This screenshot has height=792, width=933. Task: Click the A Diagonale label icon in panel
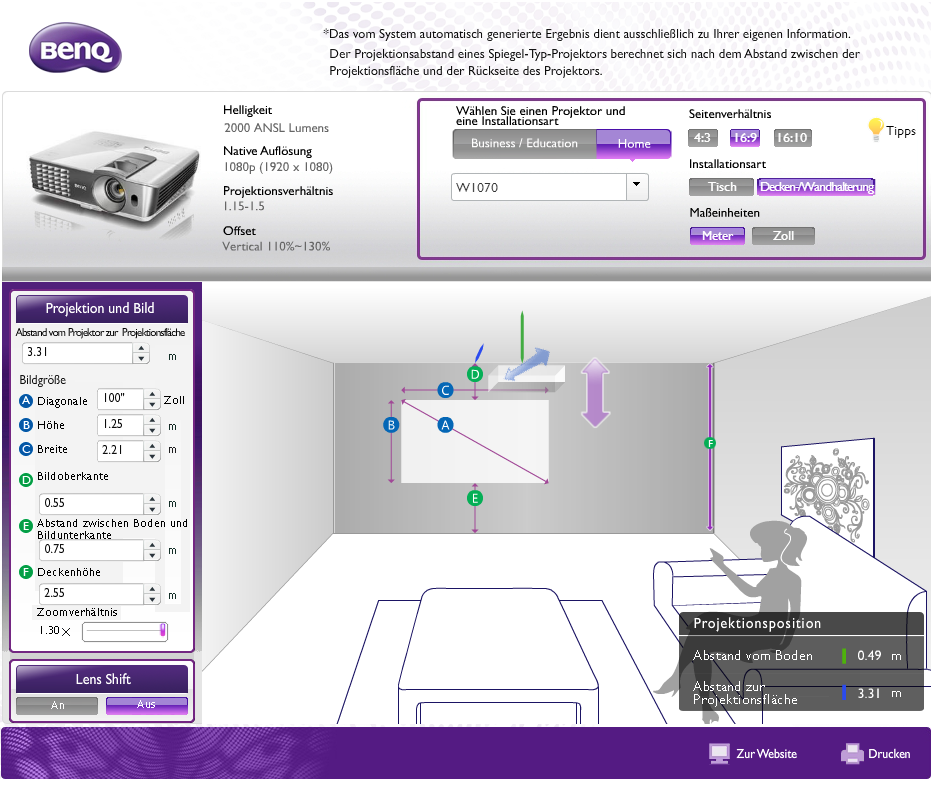[26, 401]
